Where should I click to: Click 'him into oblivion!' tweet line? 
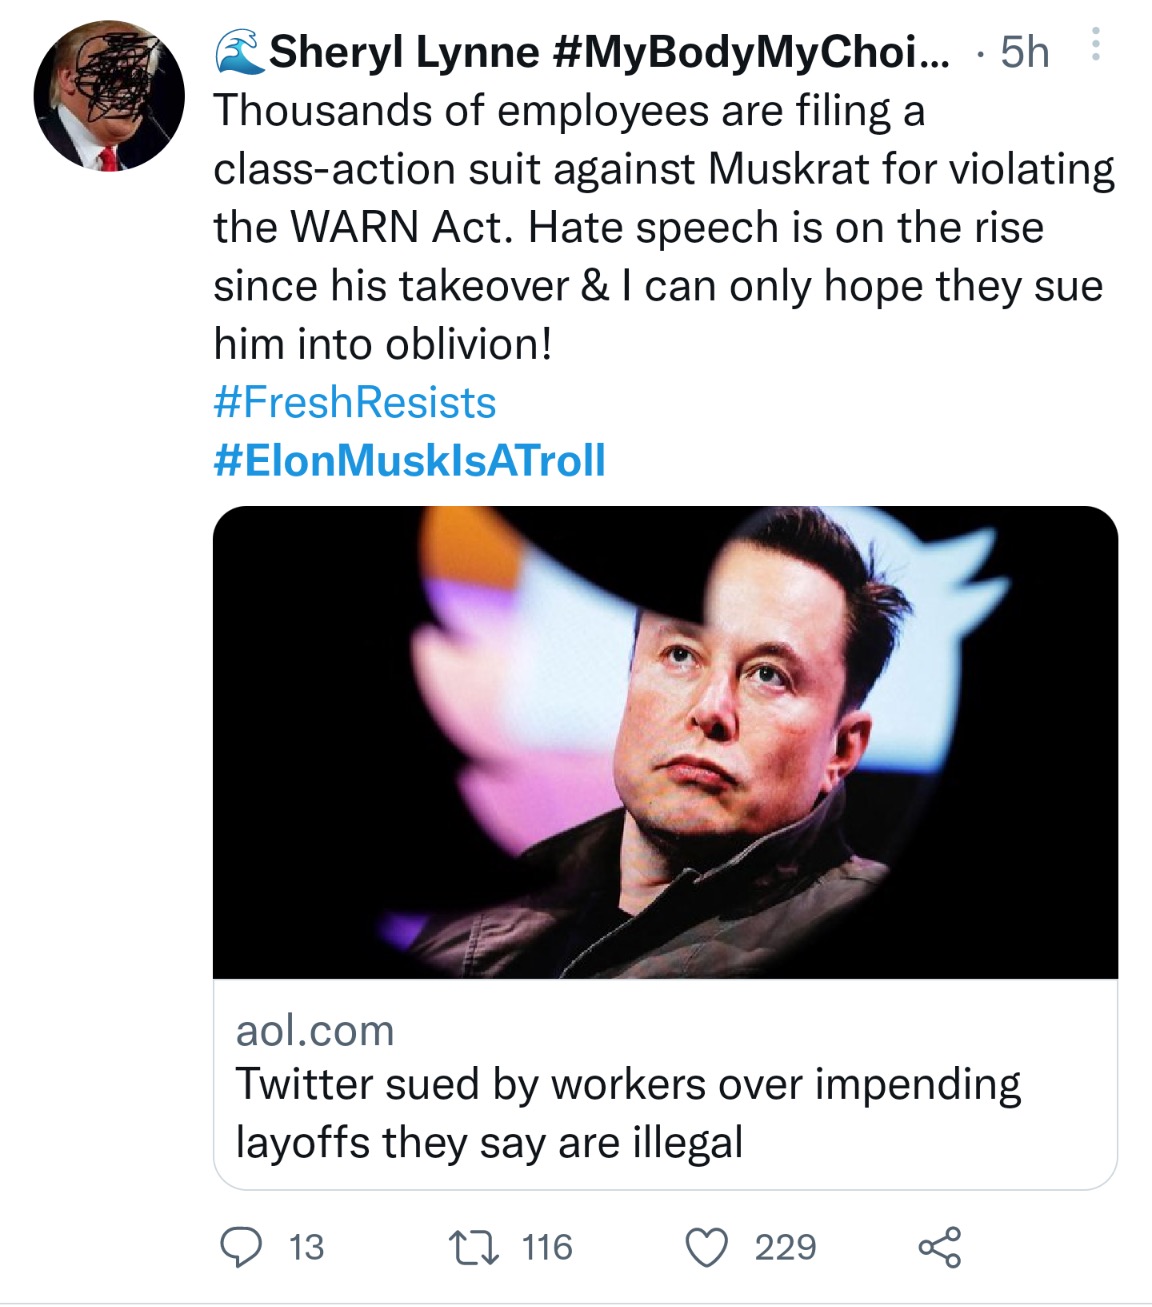382,344
